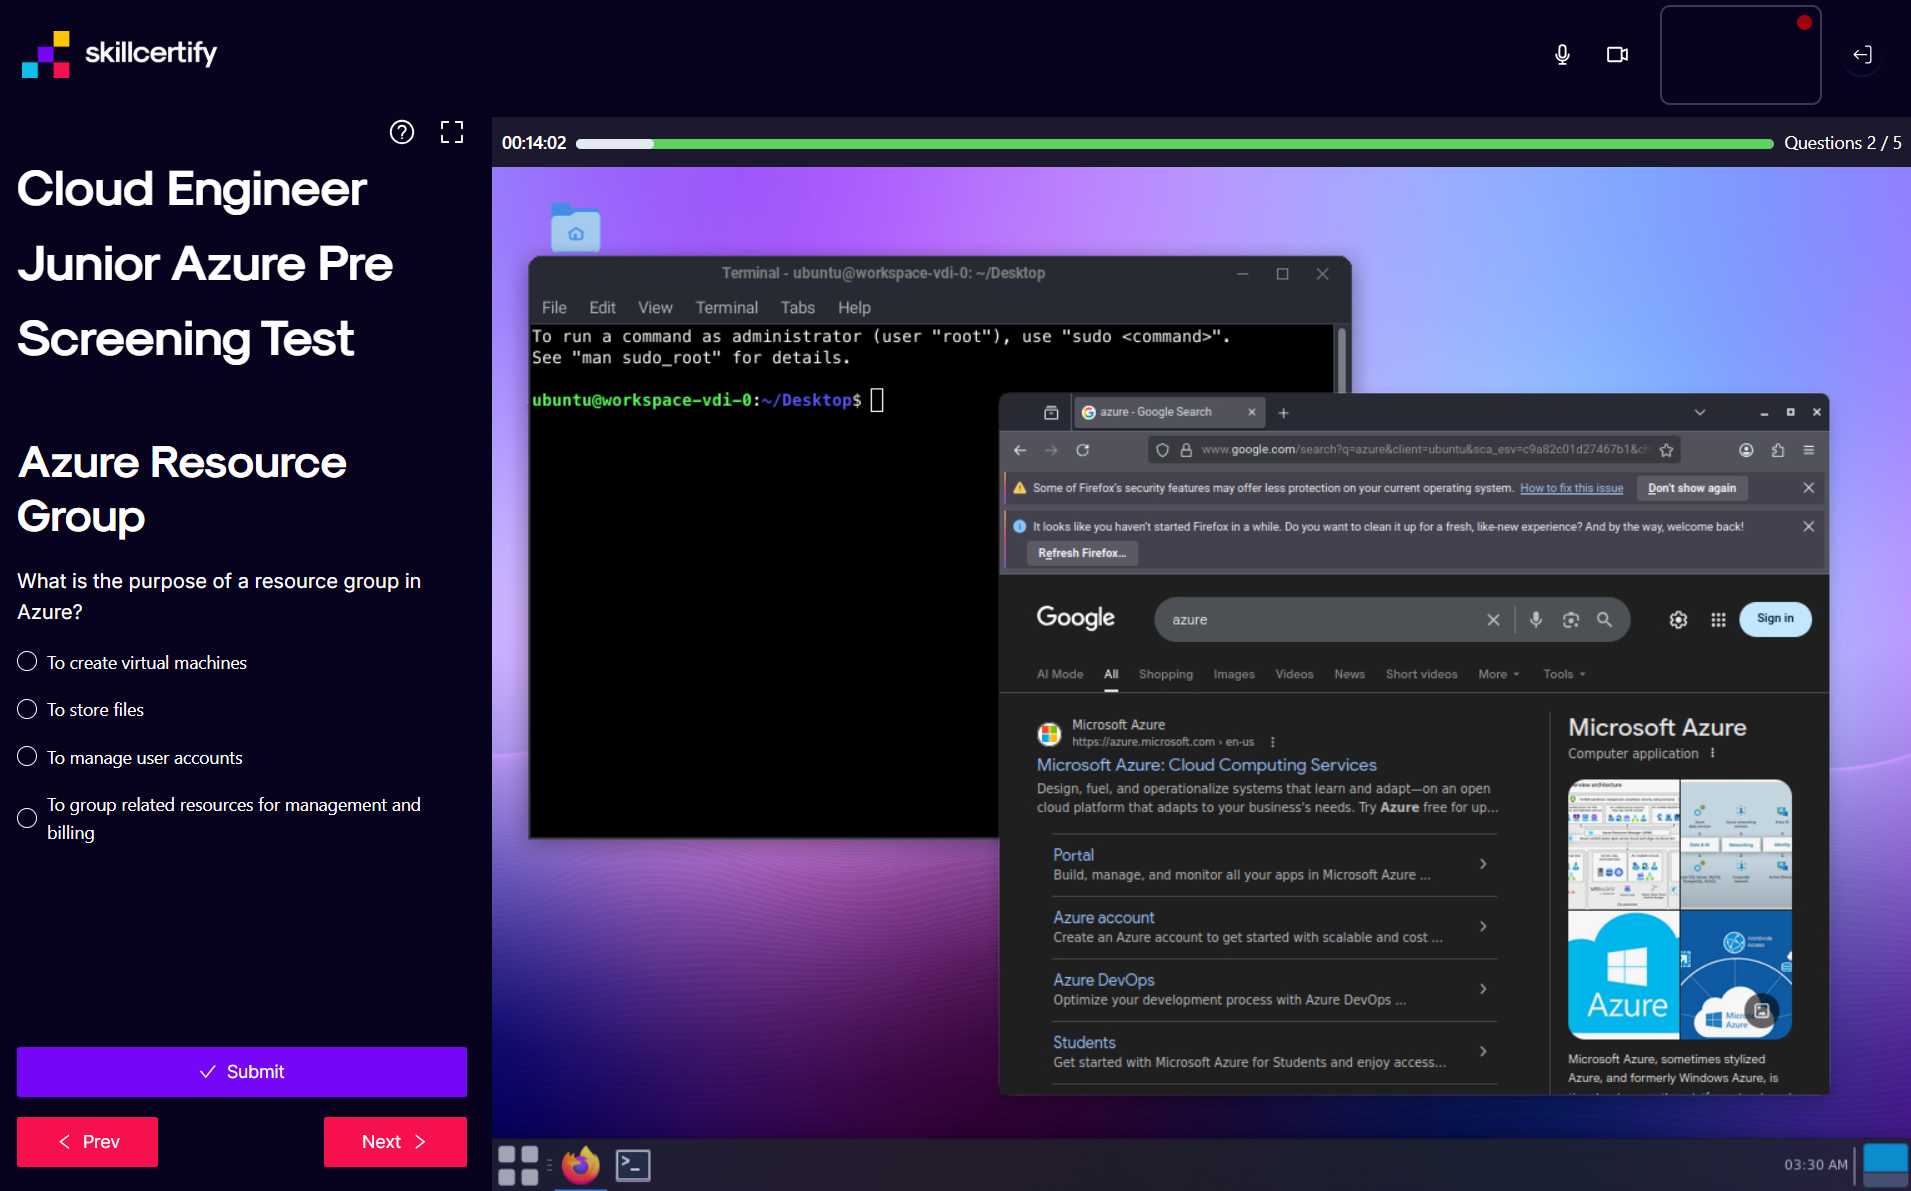
Task: Expand the VDI to fullscreen
Action: tap(452, 132)
